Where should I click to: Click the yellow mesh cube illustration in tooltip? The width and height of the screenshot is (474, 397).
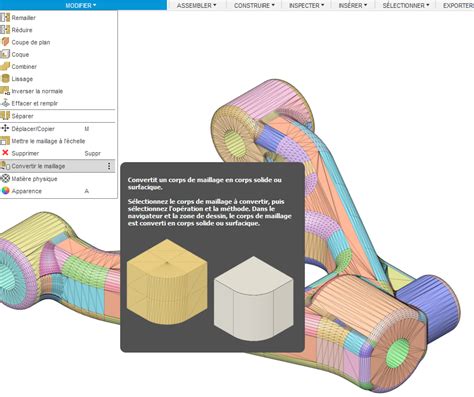click(x=167, y=283)
